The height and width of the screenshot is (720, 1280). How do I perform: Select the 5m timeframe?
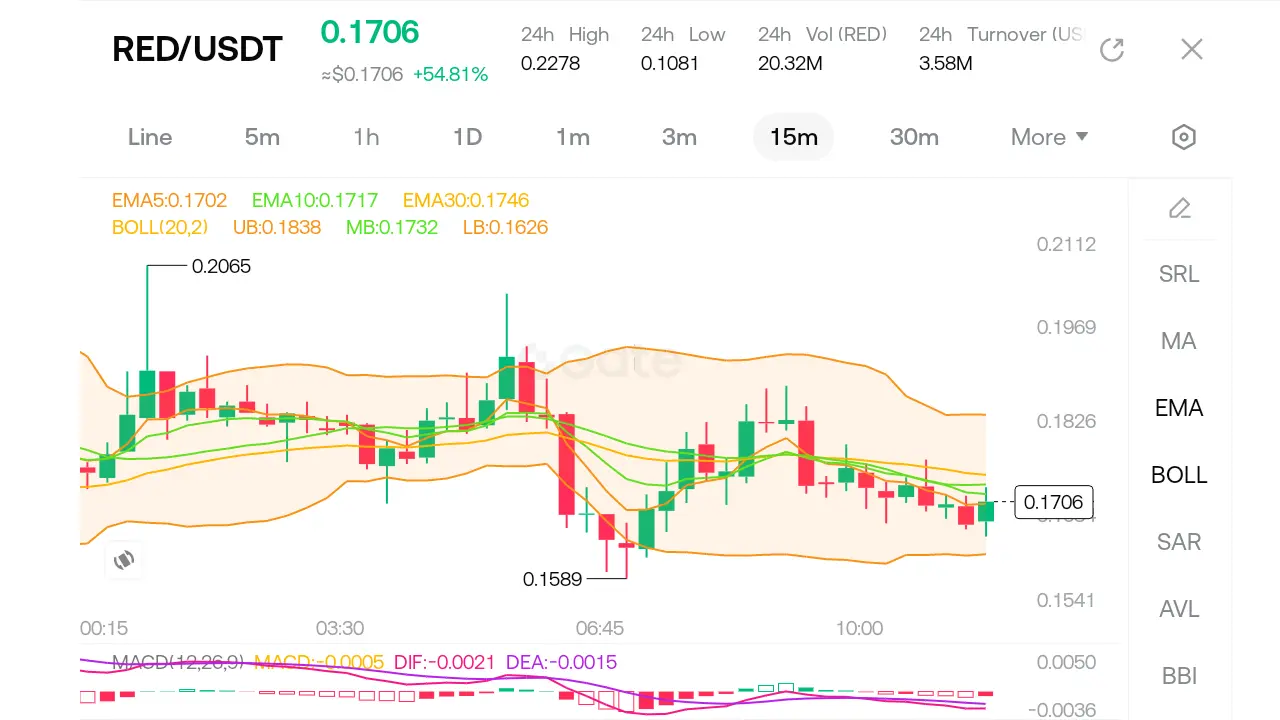tap(262, 137)
